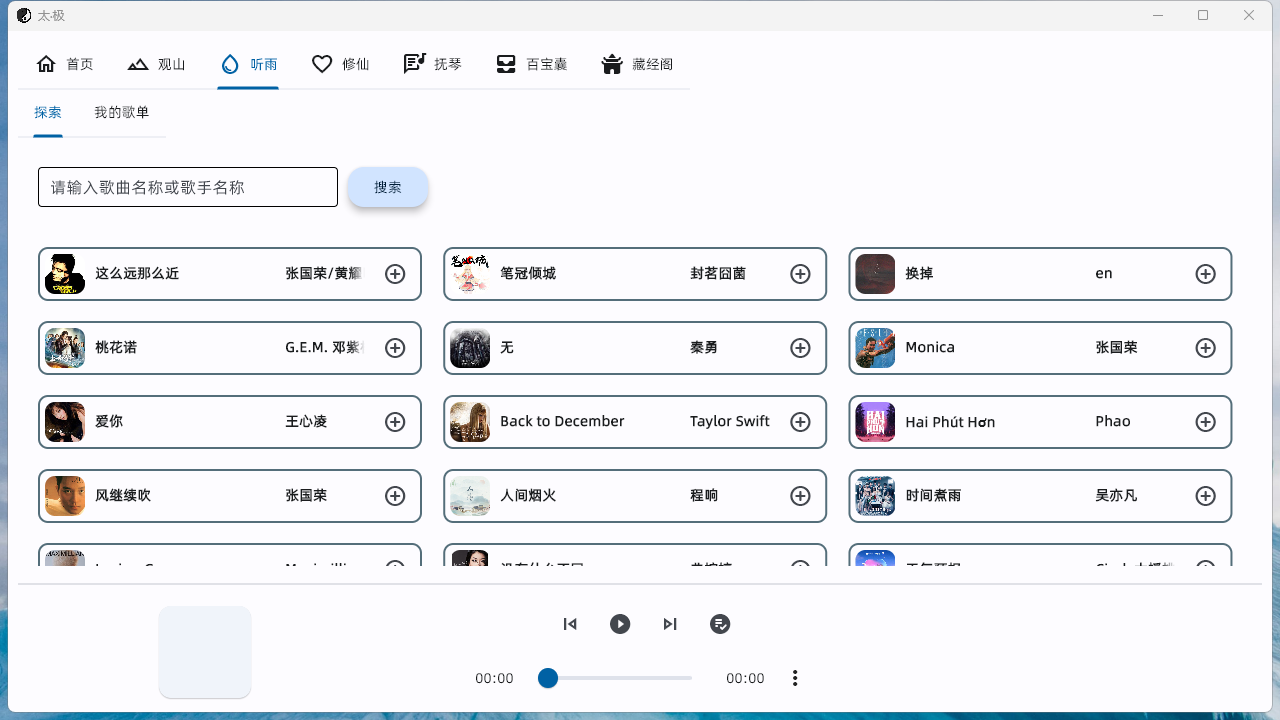Click artist name 封茗囧菌

718,273
